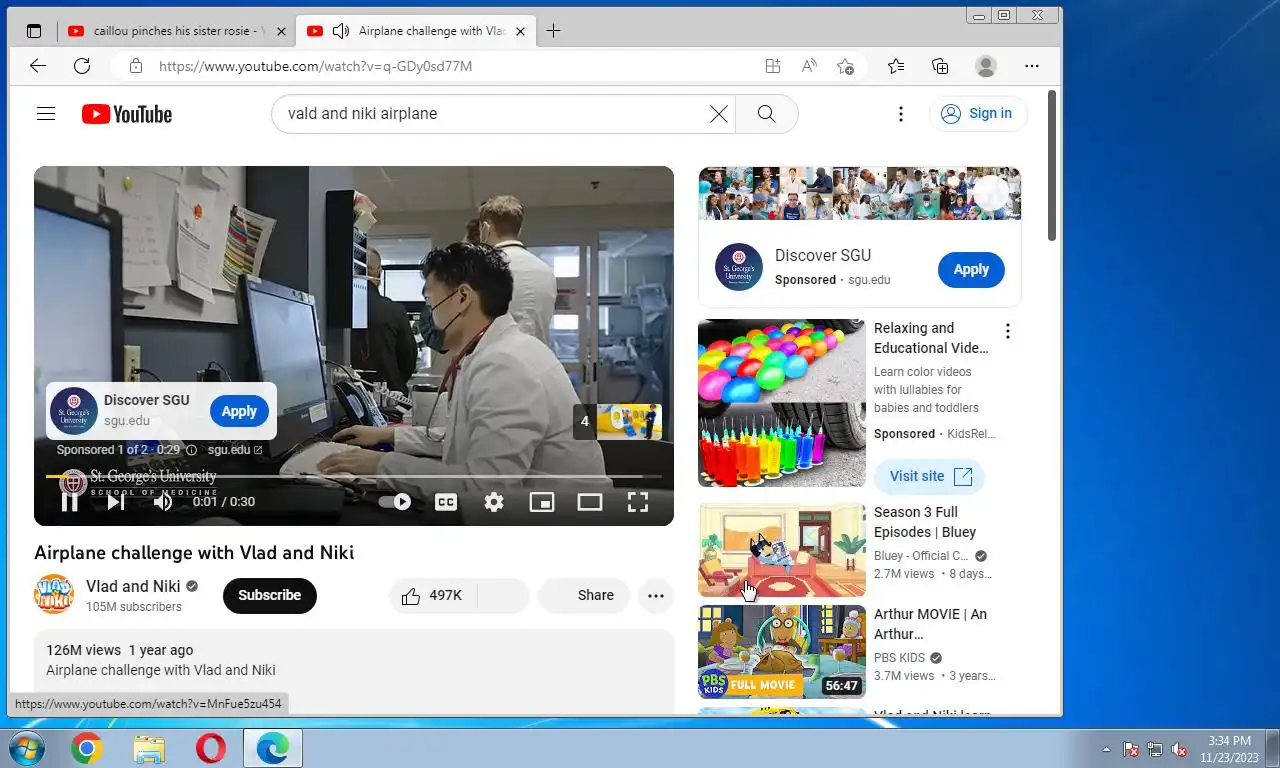Visit site for the KidsRel sponsored video

(x=929, y=476)
